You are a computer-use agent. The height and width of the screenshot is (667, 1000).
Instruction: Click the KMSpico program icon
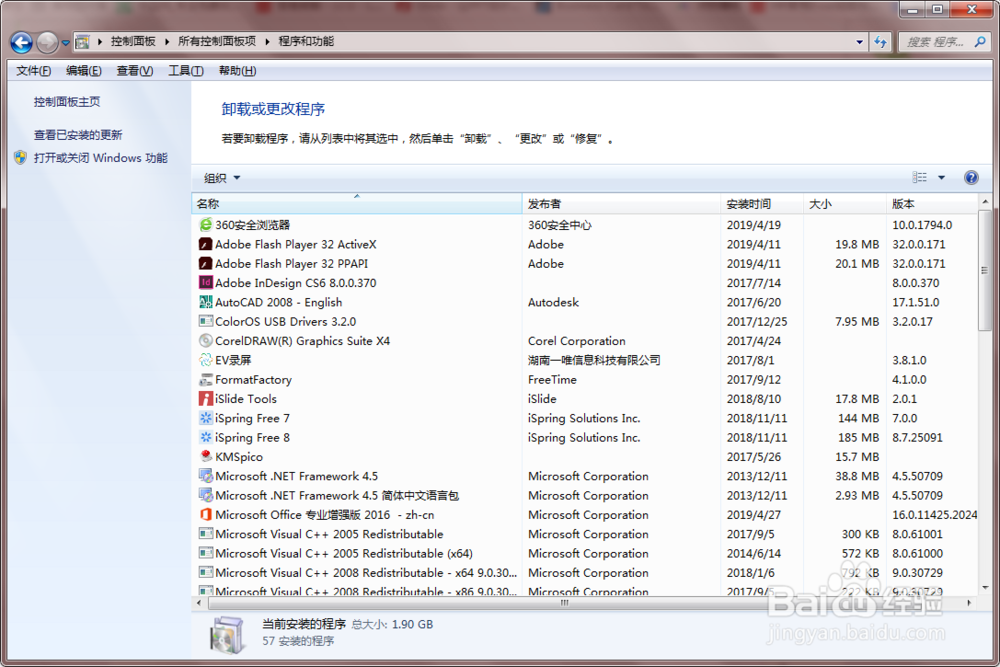[x=205, y=457]
